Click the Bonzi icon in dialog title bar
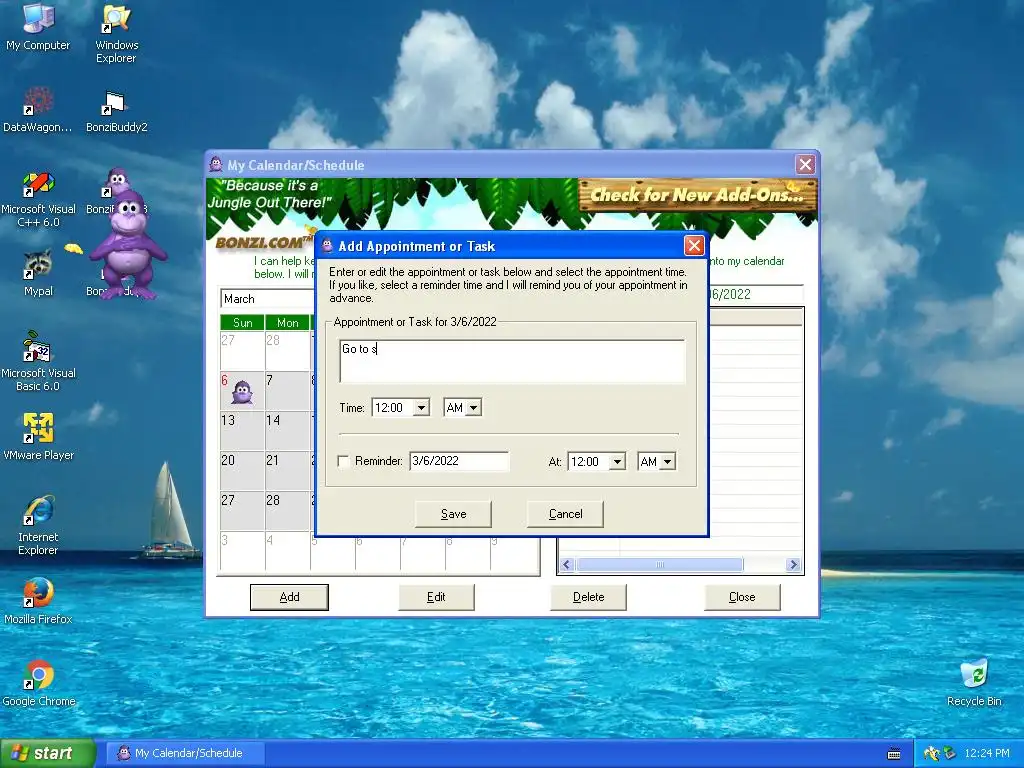The image size is (1024, 768). [x=327, y=246]
